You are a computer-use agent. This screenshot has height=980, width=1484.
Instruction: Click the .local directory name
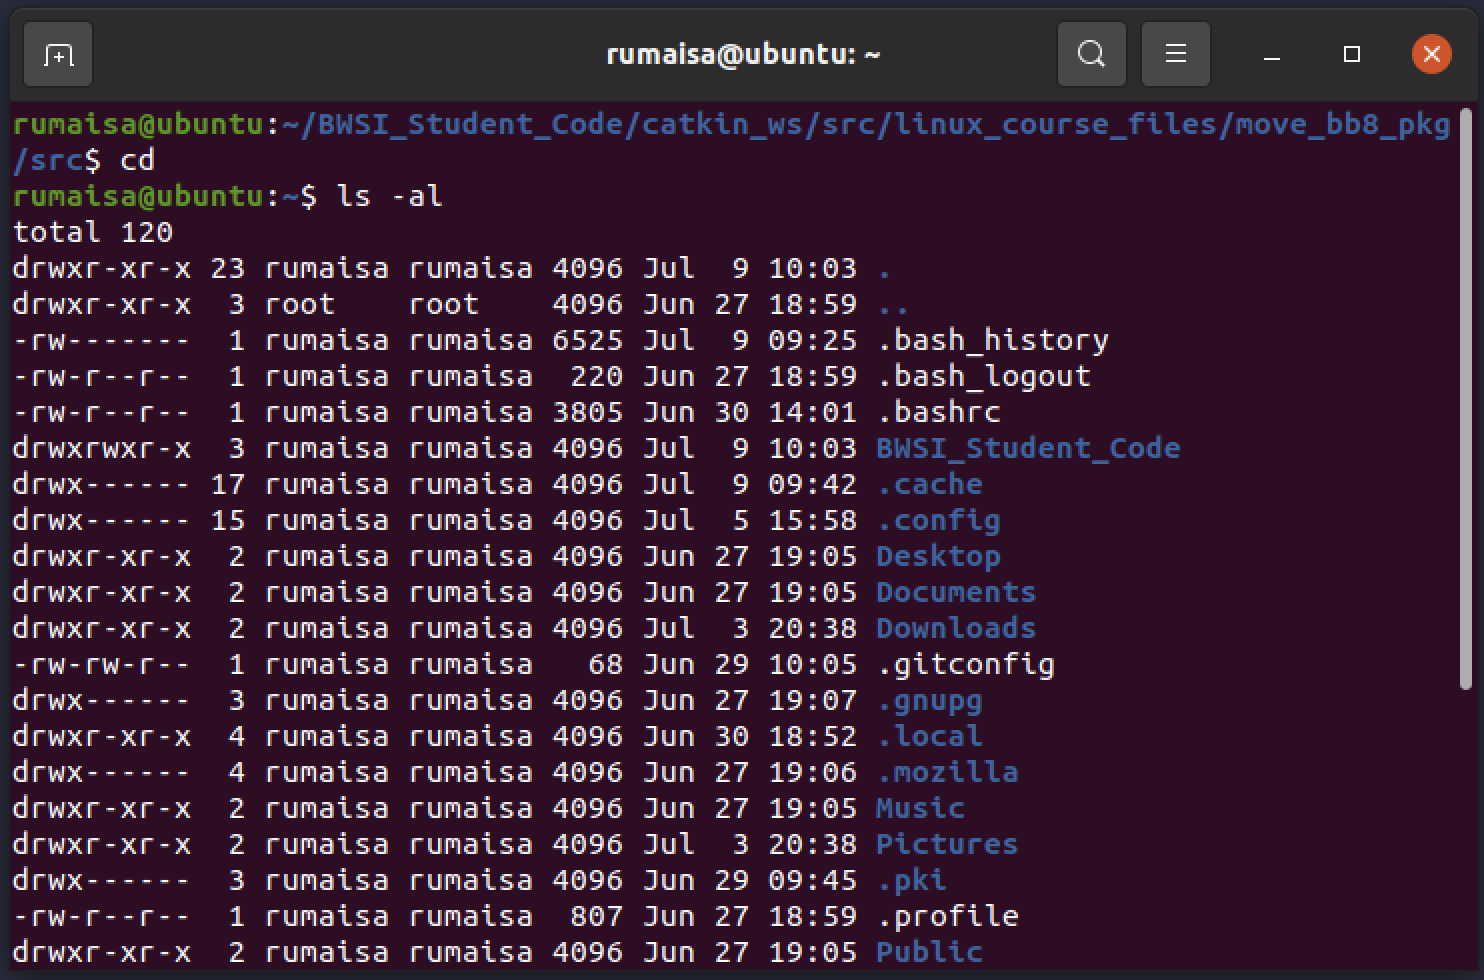930,736
